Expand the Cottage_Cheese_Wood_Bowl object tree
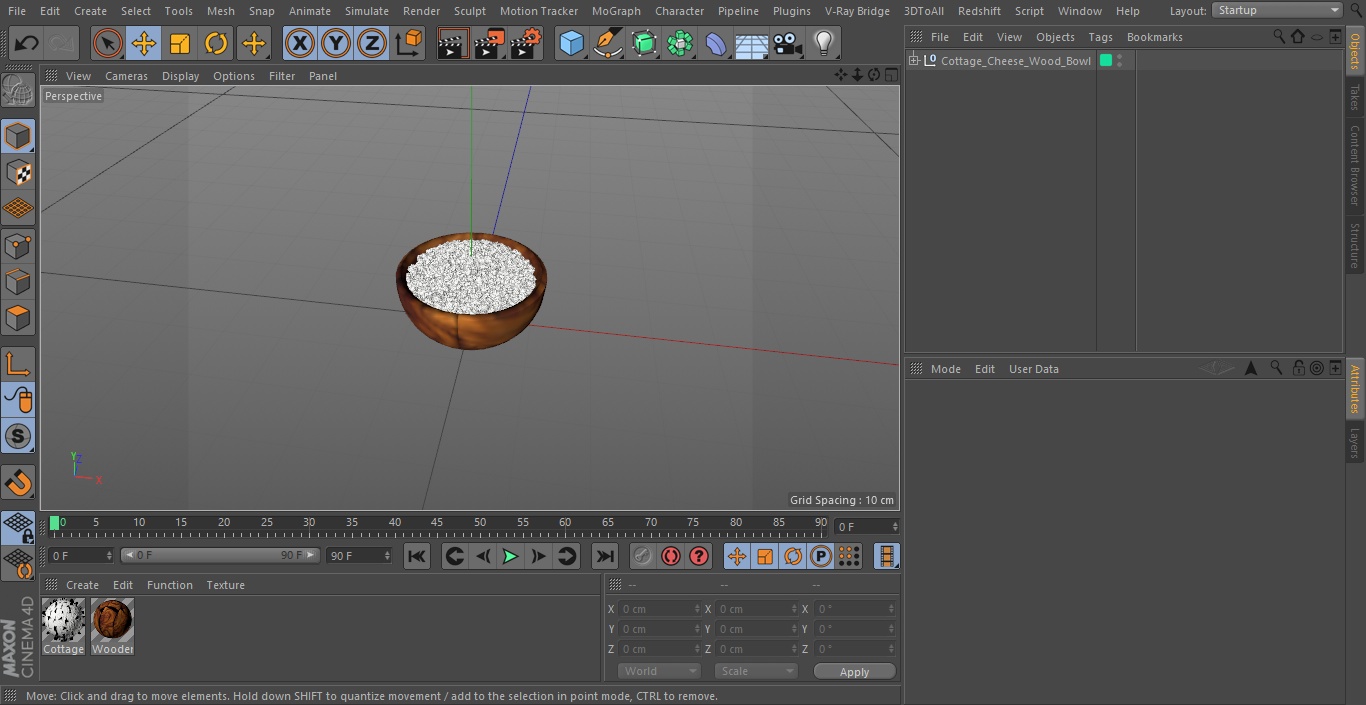Screen dimensions: 1366x705 913,61
